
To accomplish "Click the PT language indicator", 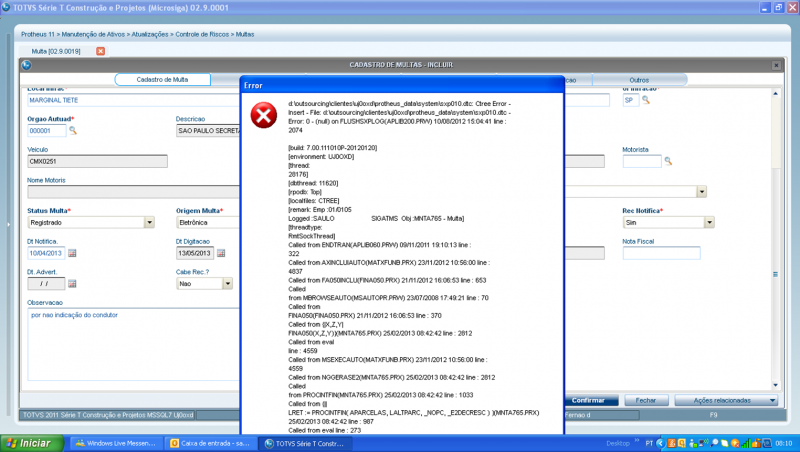I will coord(649,443).
